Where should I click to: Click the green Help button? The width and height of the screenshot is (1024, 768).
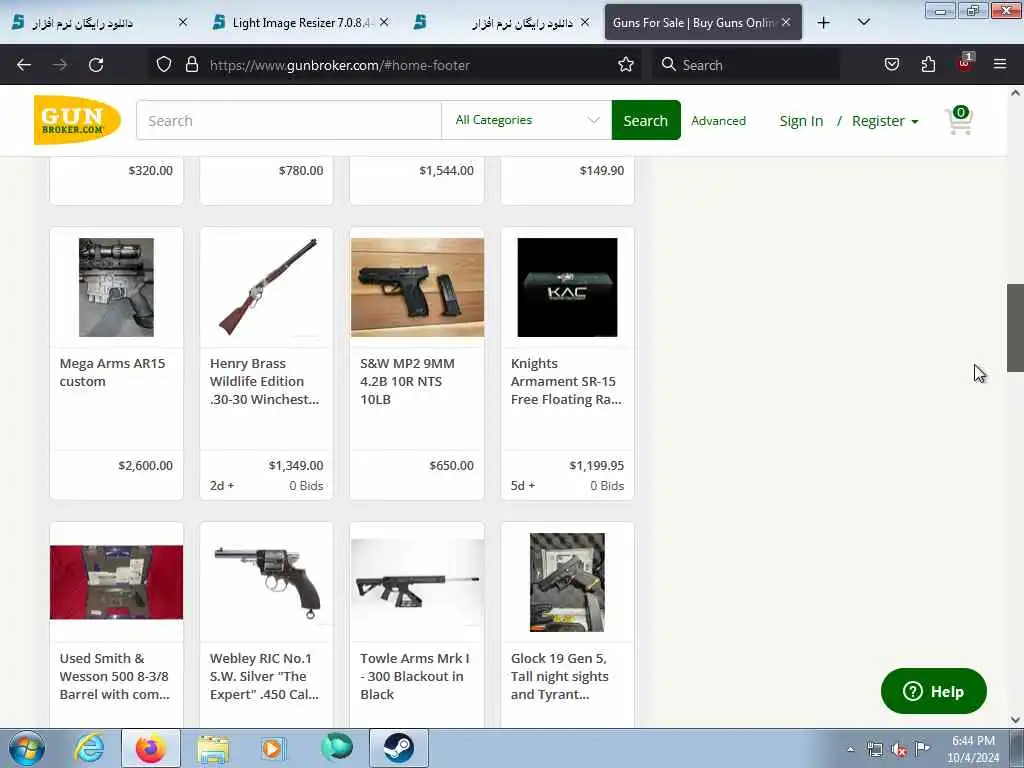(934, 691)
